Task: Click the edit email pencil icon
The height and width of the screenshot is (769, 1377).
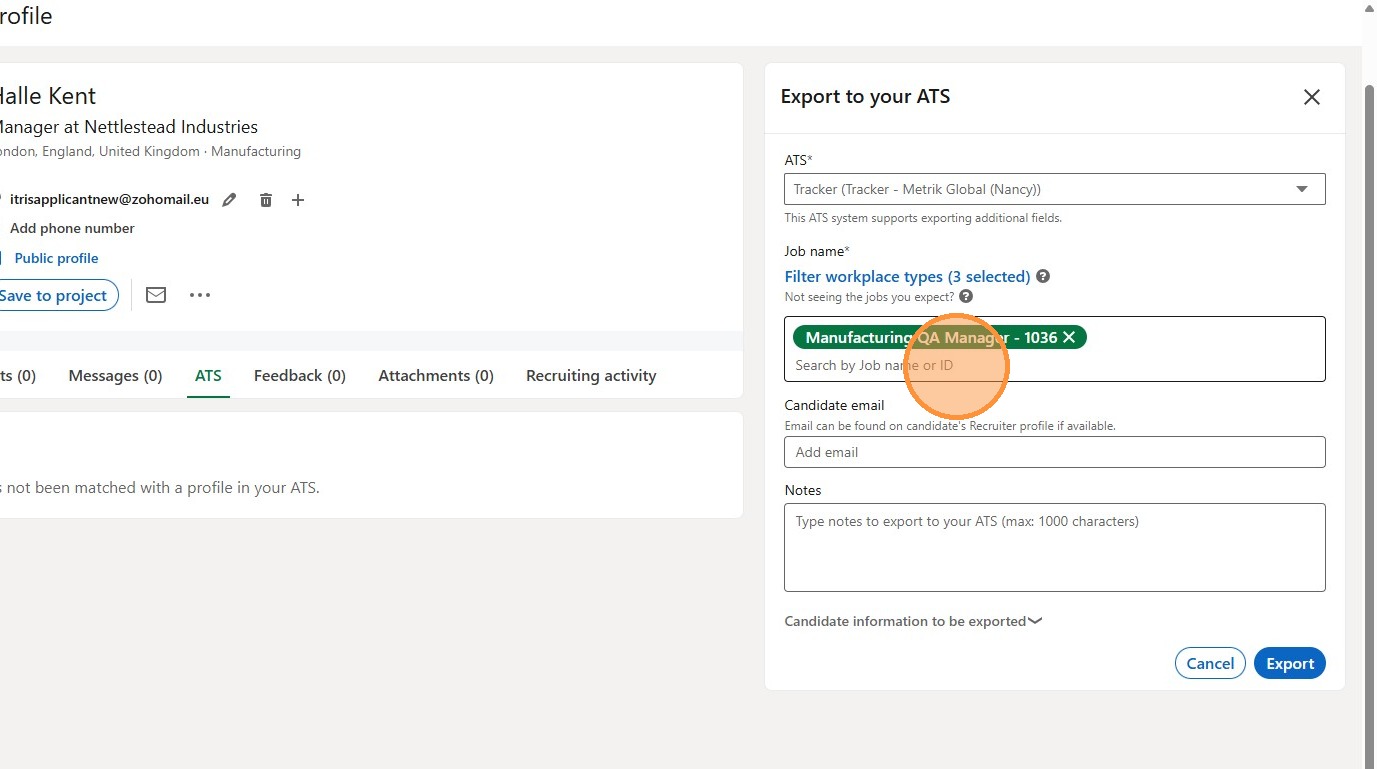Action: (229, 200)
